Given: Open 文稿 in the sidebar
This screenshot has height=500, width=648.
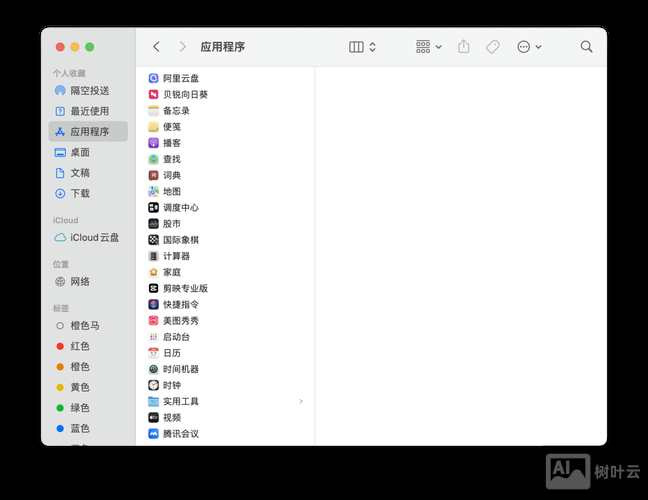Looking at the screenshot, I should 88,173.
